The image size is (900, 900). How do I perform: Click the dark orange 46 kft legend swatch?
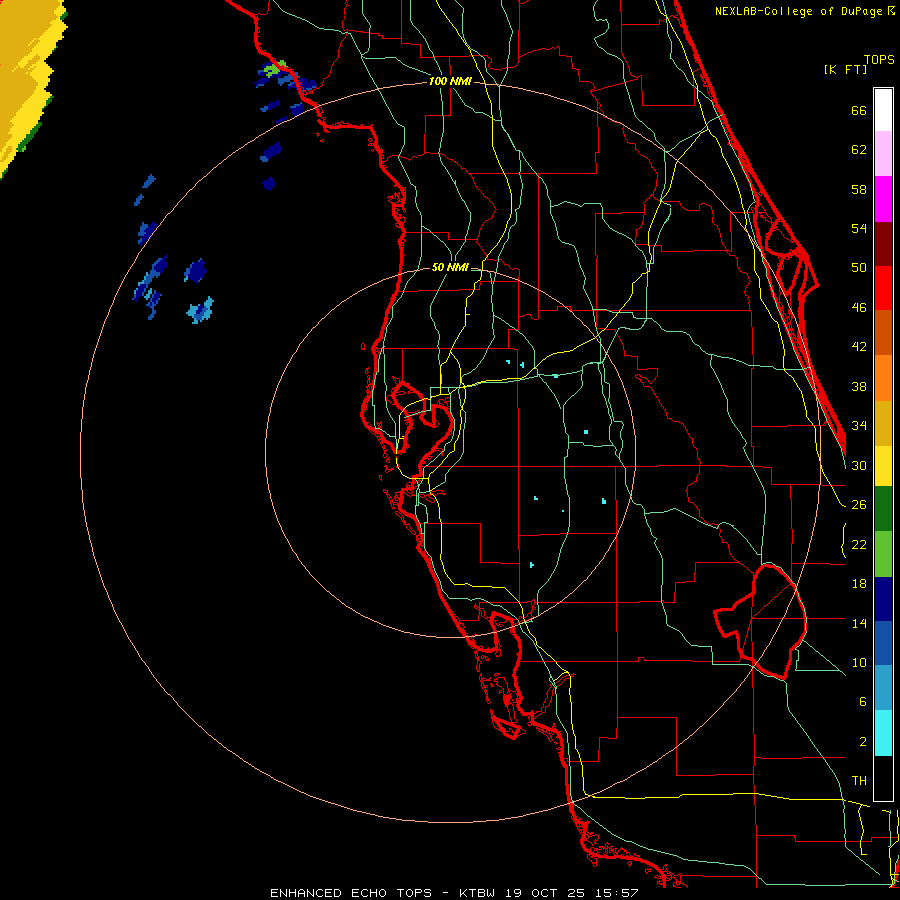[x=883, y=333]
